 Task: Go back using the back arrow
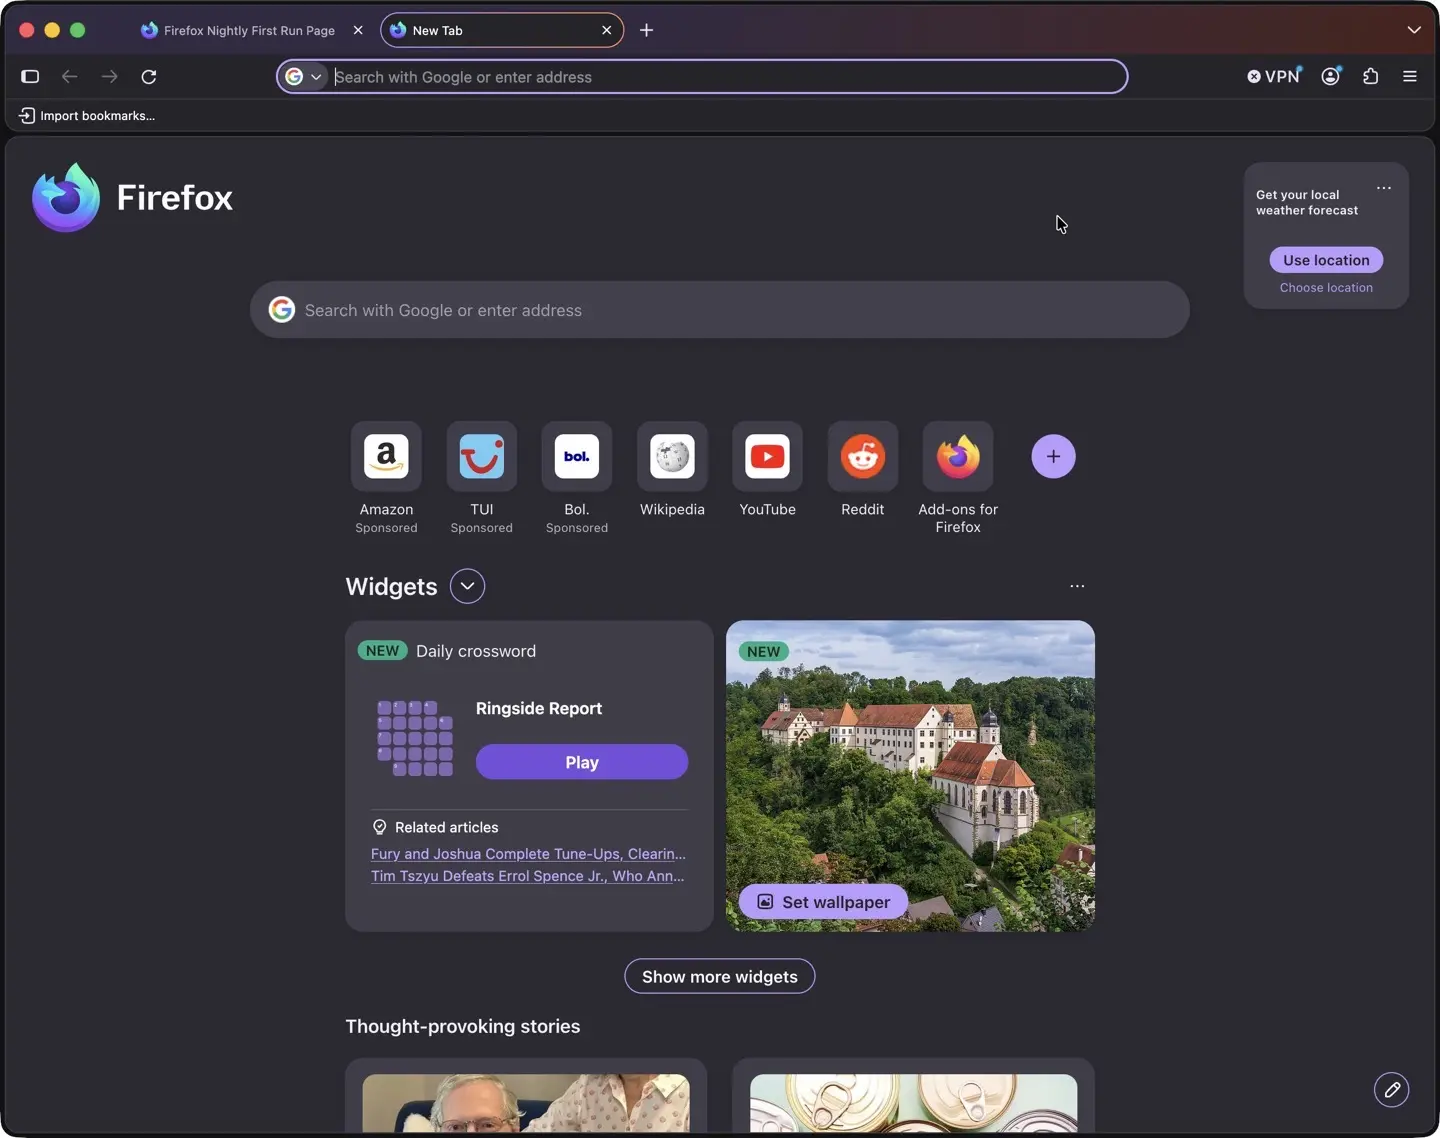click(x=69, y=77)
